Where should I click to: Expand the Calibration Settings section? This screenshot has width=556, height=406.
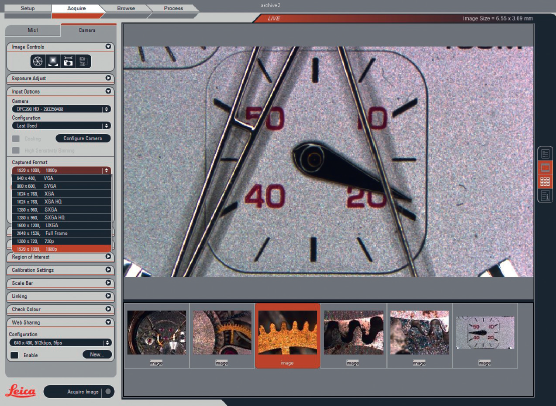coord(108,270)
